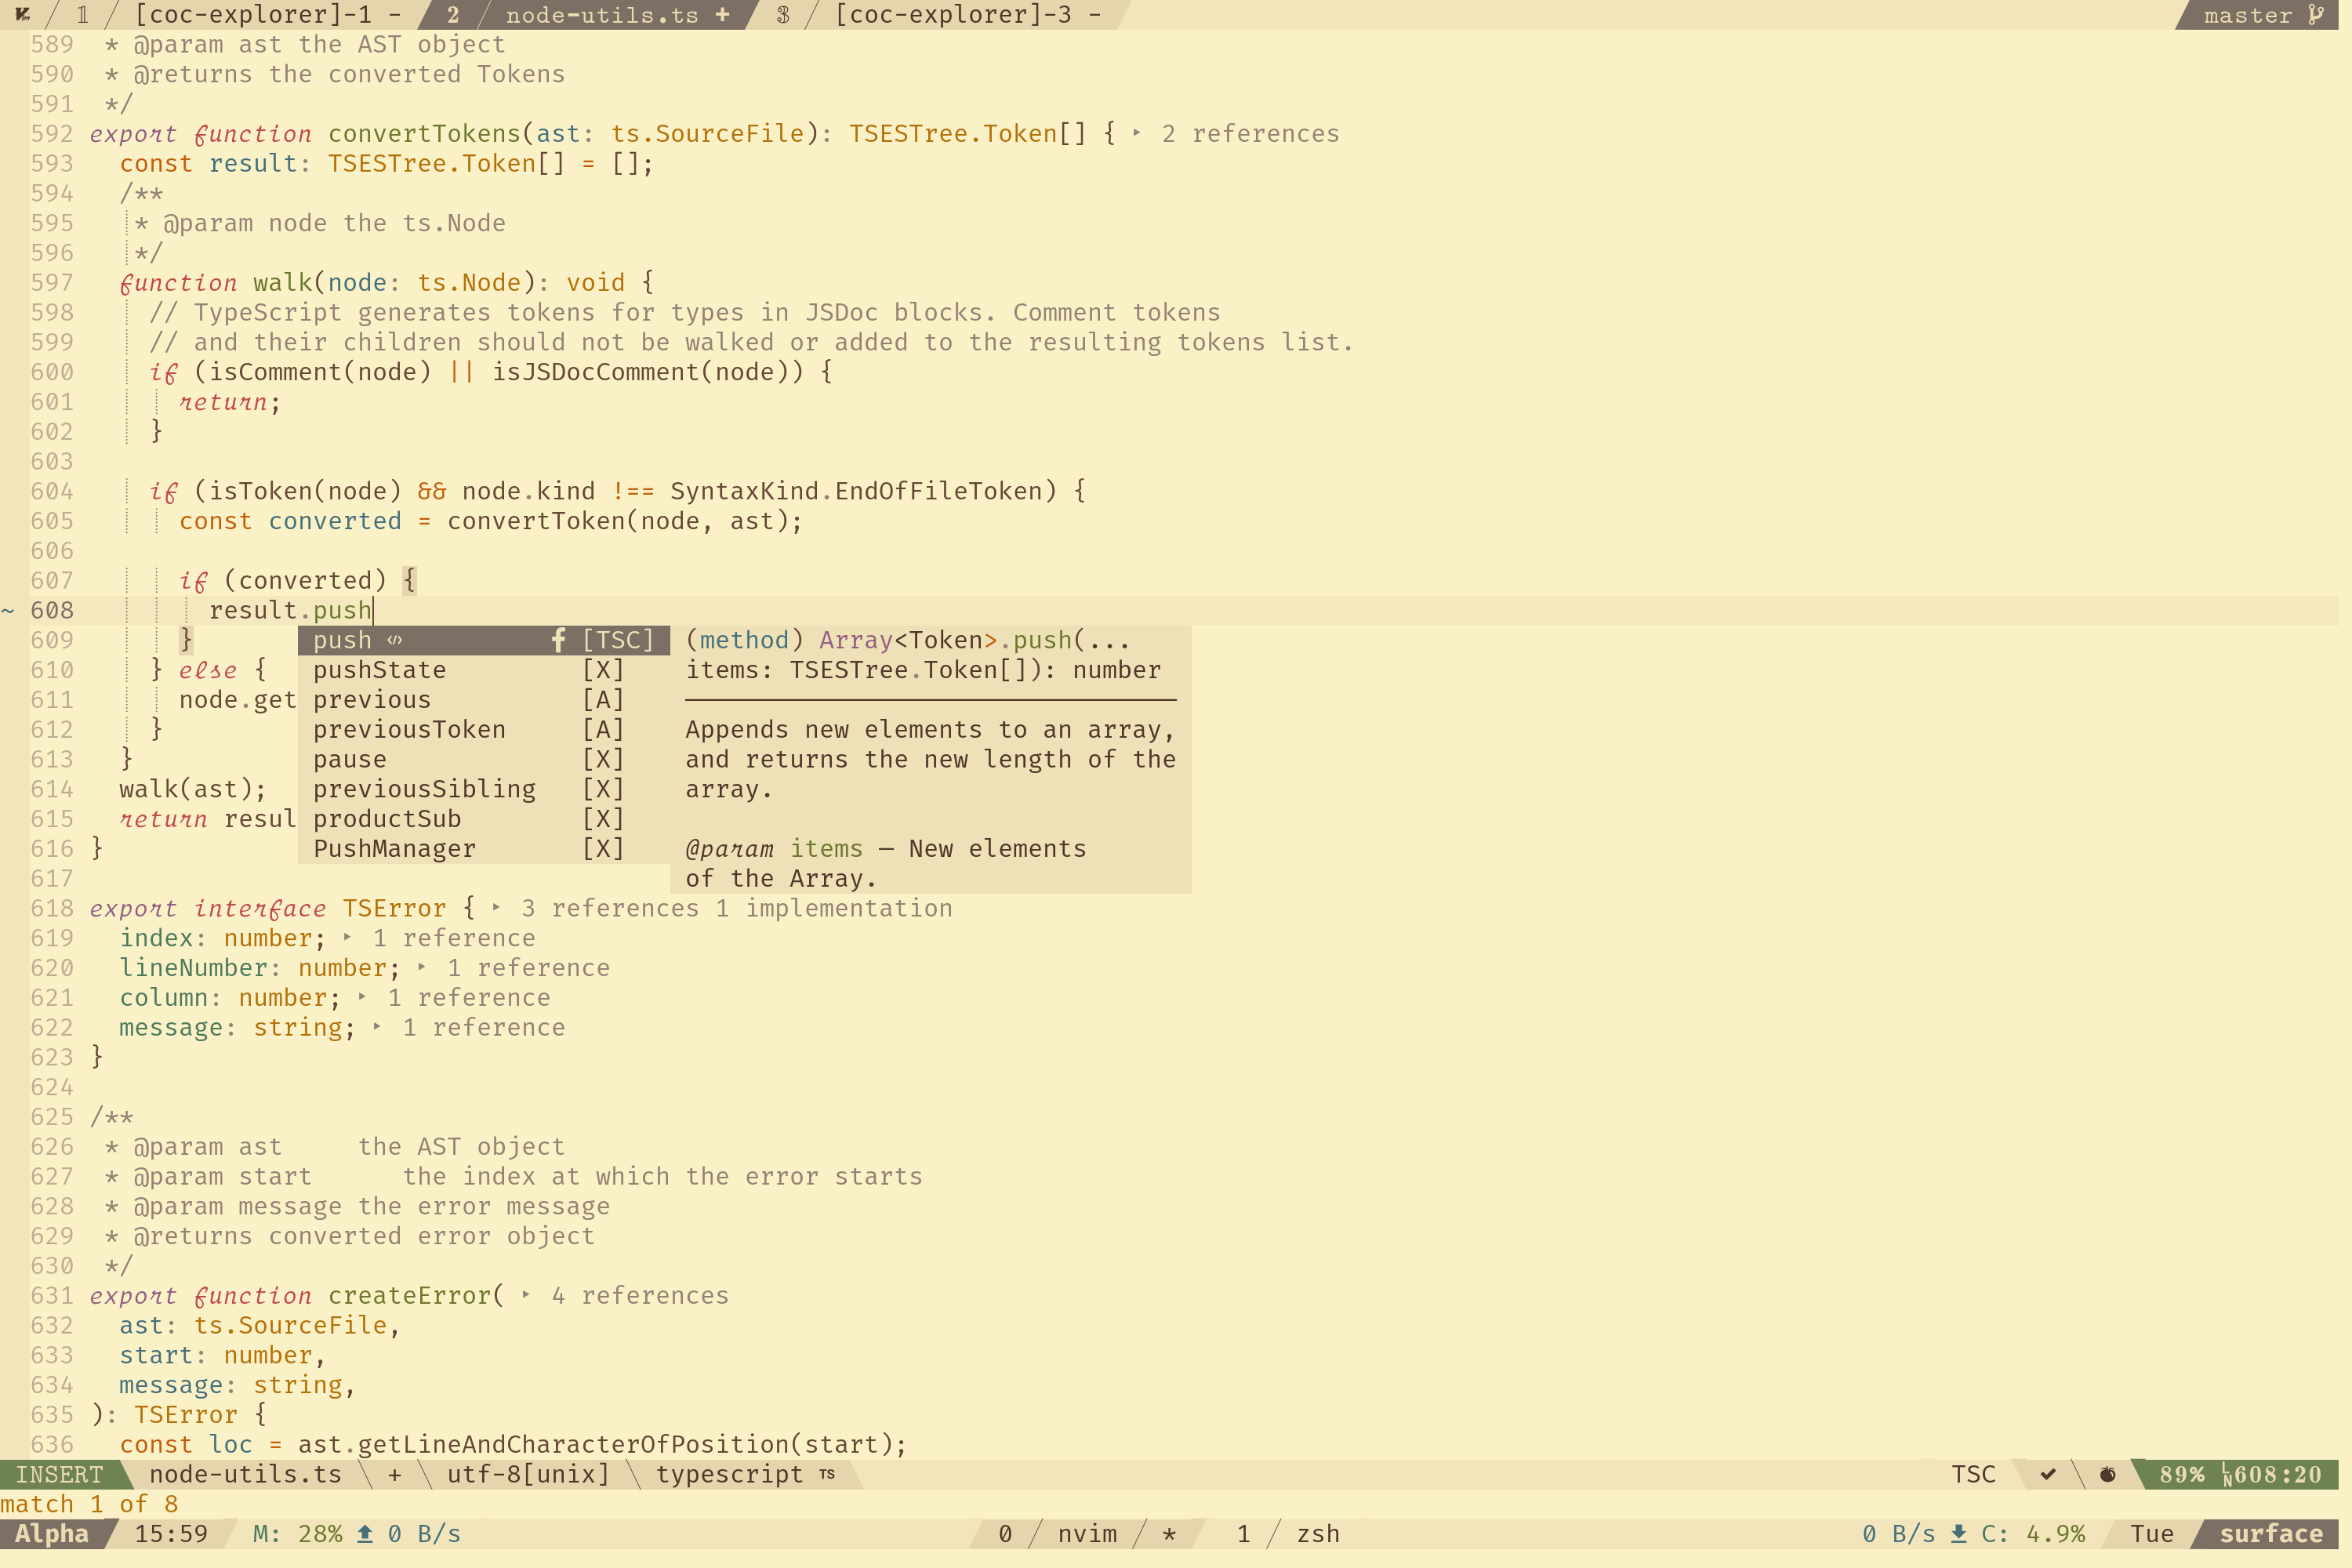Click the checkmark lint status icon

2048,1474
